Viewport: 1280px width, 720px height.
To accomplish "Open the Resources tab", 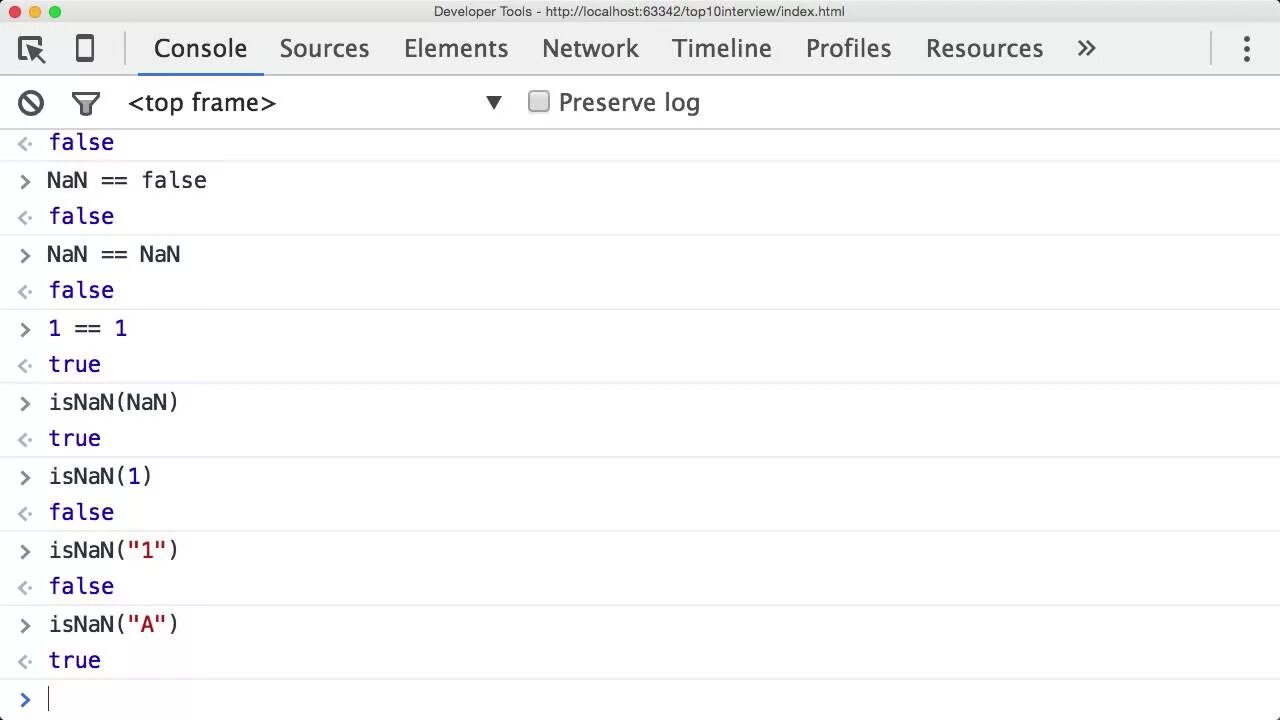I will click(984, 49).
